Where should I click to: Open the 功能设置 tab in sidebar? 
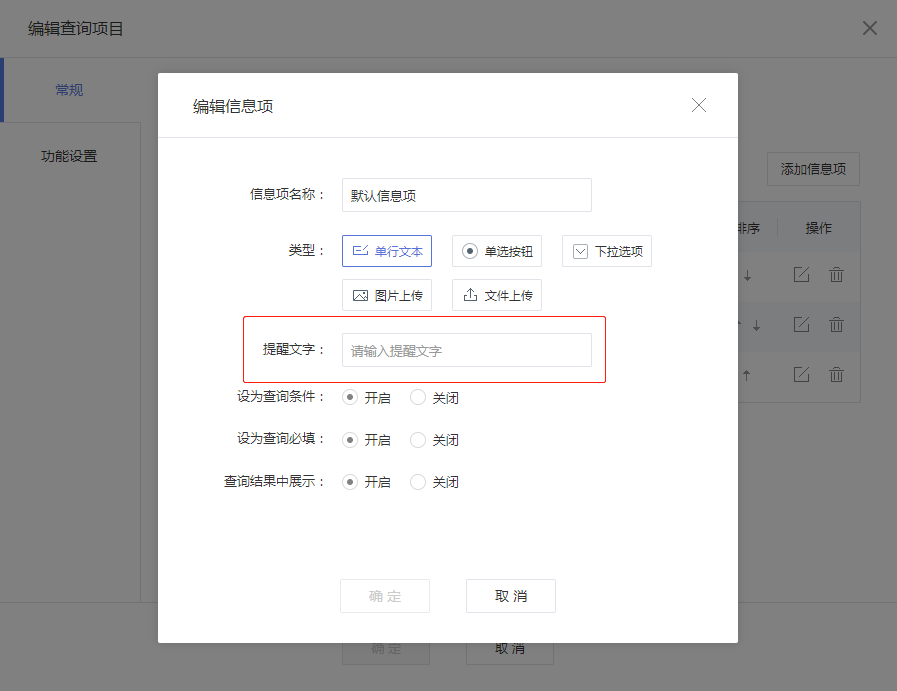[x=69, y=156]
